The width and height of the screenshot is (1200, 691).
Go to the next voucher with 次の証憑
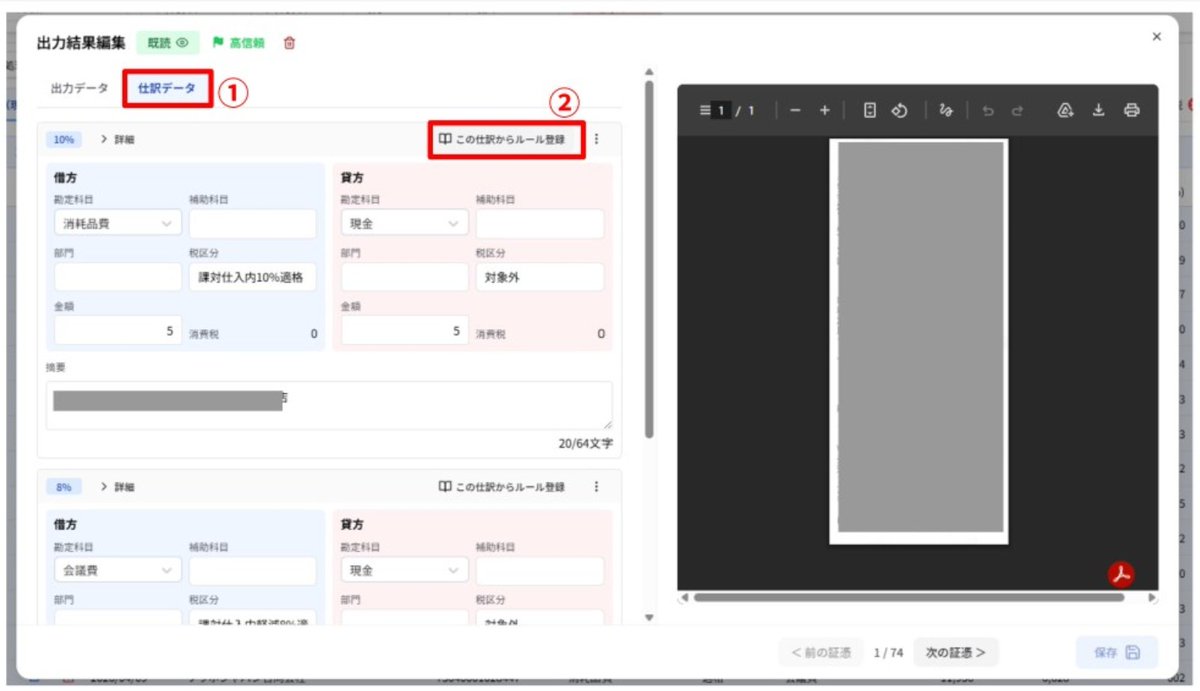click(x=956, y=653)
